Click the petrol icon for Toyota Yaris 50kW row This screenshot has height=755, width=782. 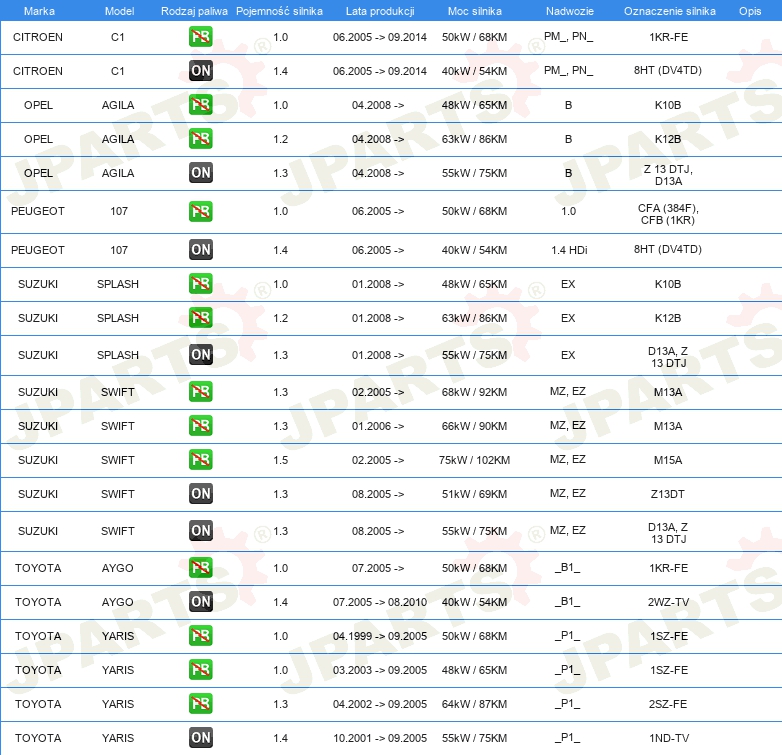200,636
